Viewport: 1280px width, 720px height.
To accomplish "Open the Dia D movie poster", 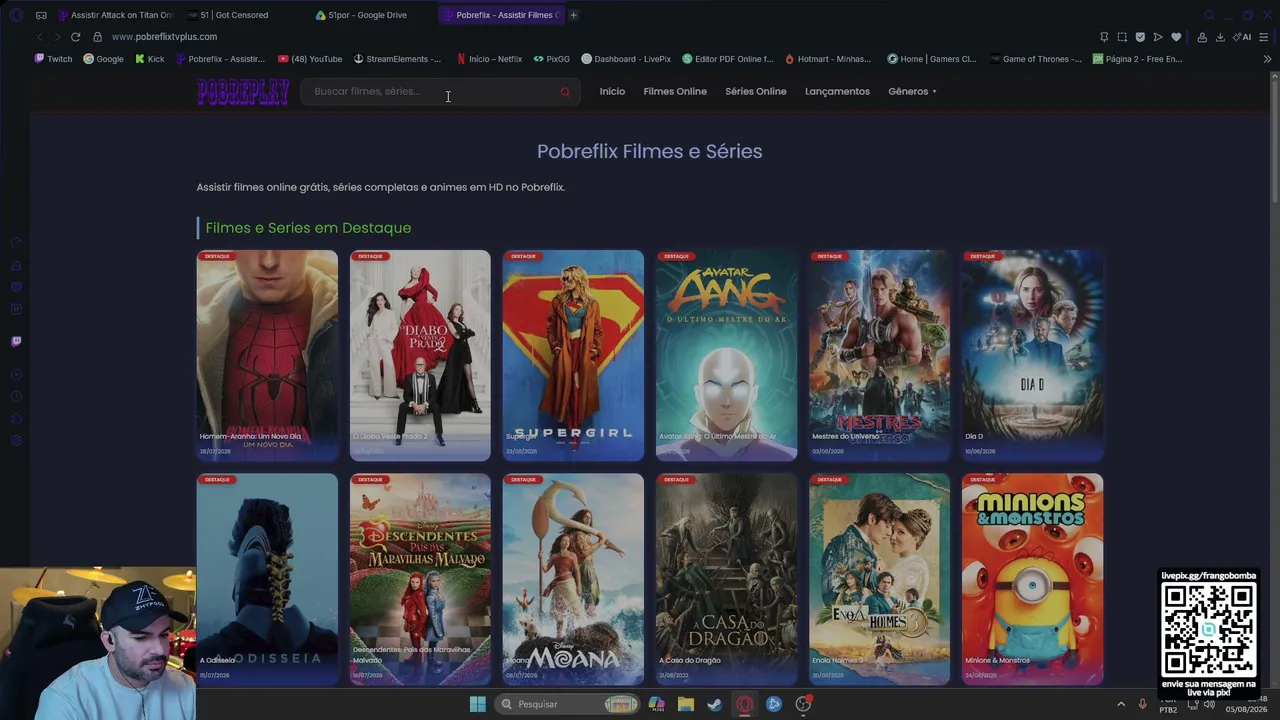I will pos(1032,356).
